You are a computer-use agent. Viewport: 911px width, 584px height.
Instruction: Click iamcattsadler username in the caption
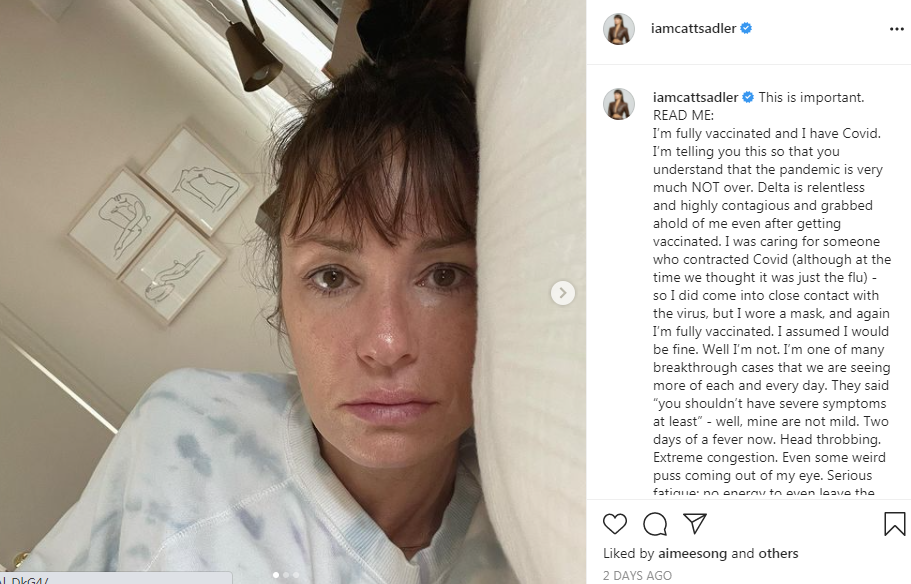695,97
